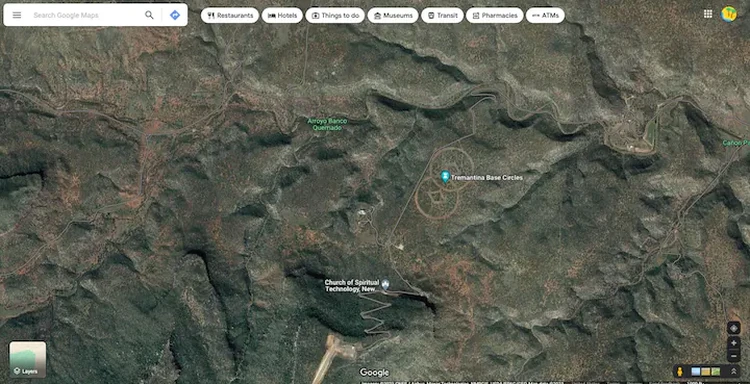Pick up the Street View pegman
Screen dimensions: 750x384
(x=680, y=372)
